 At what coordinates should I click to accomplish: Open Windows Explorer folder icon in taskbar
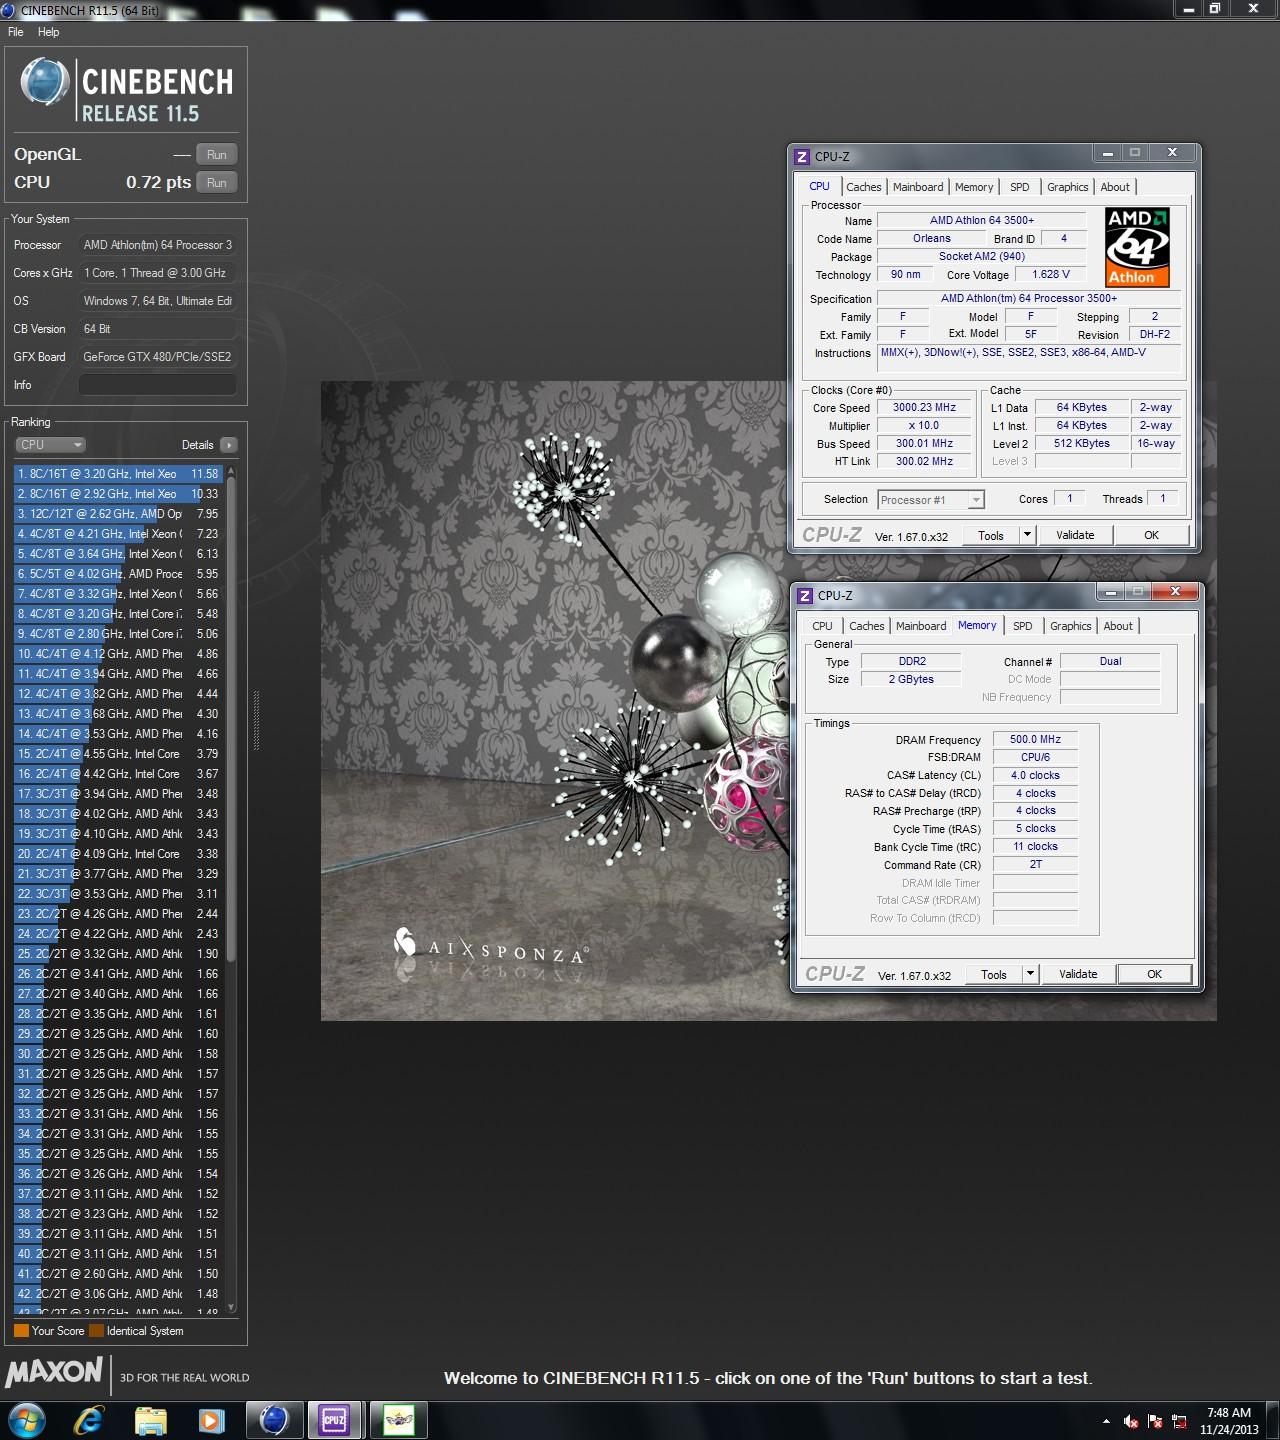(x=150, y=1420)
